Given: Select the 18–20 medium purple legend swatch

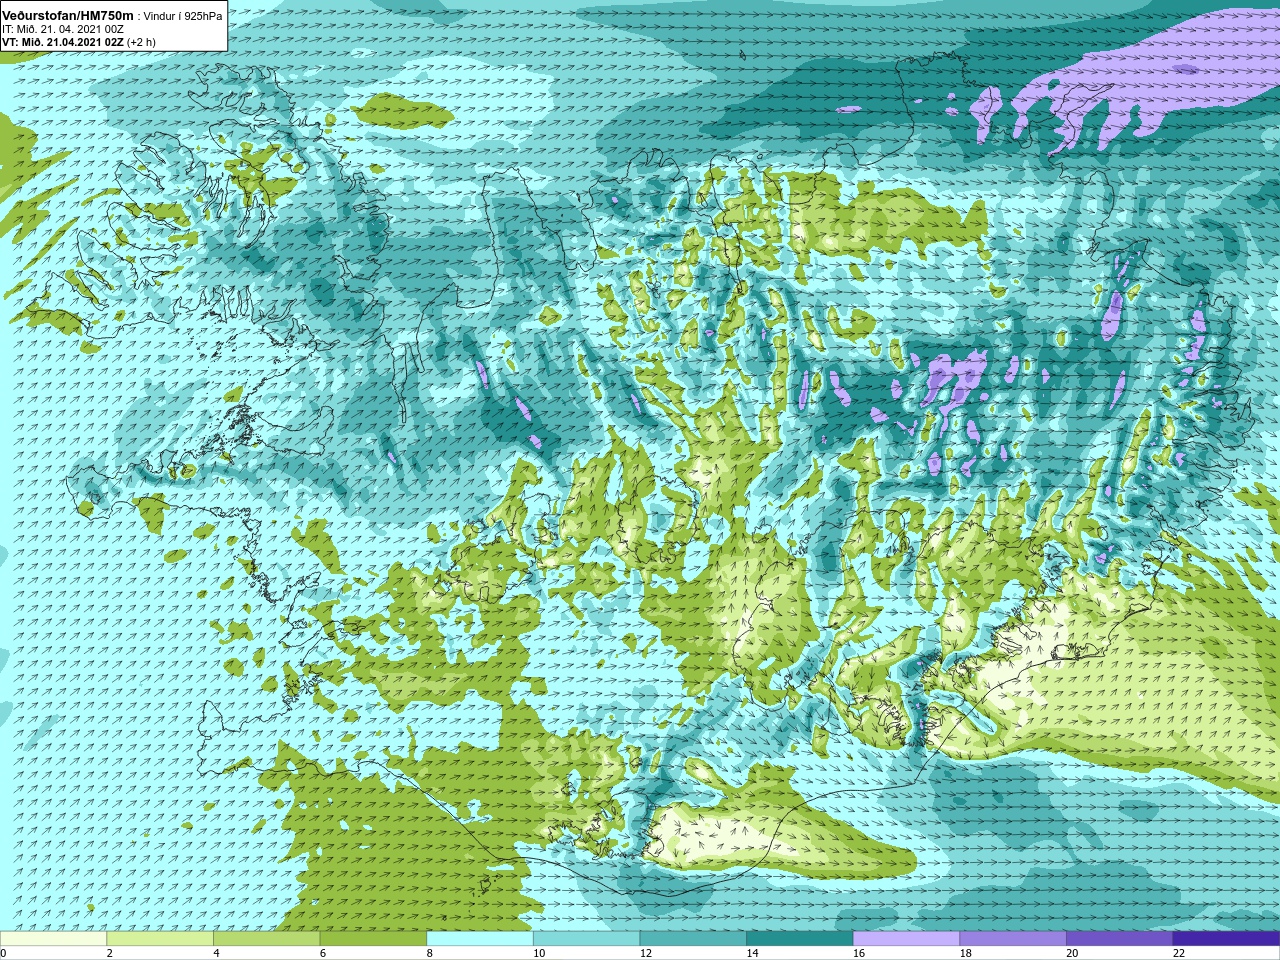Looking at the screenshot, I should (1013, 938).
